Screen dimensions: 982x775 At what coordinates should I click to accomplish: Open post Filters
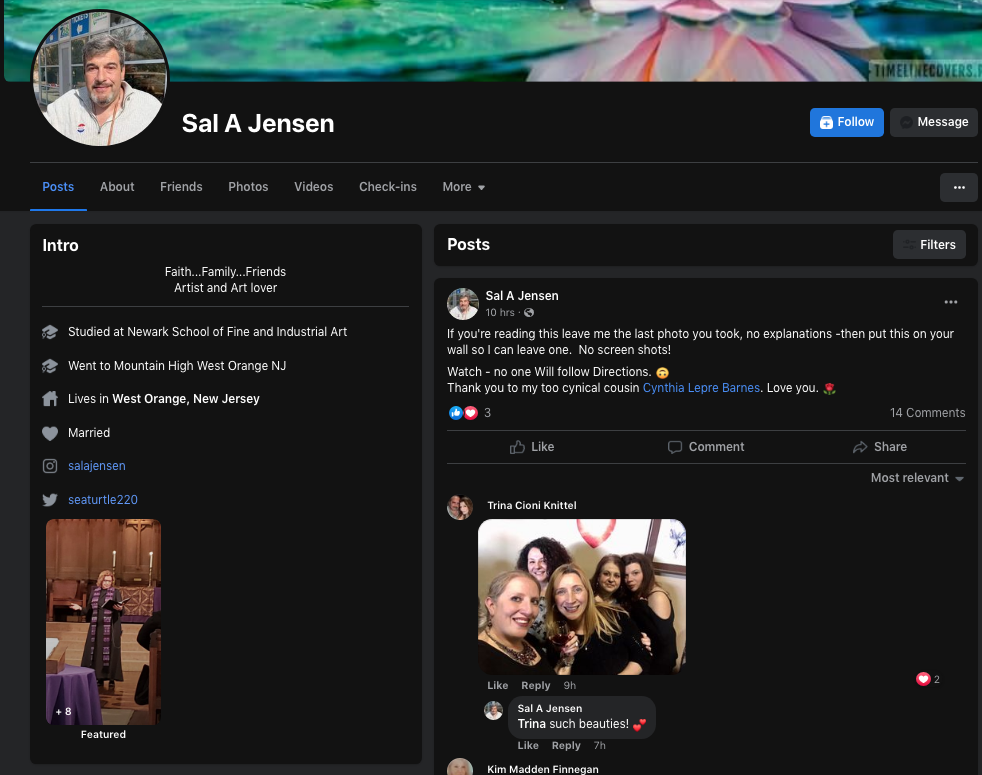[x=929, y=244]
